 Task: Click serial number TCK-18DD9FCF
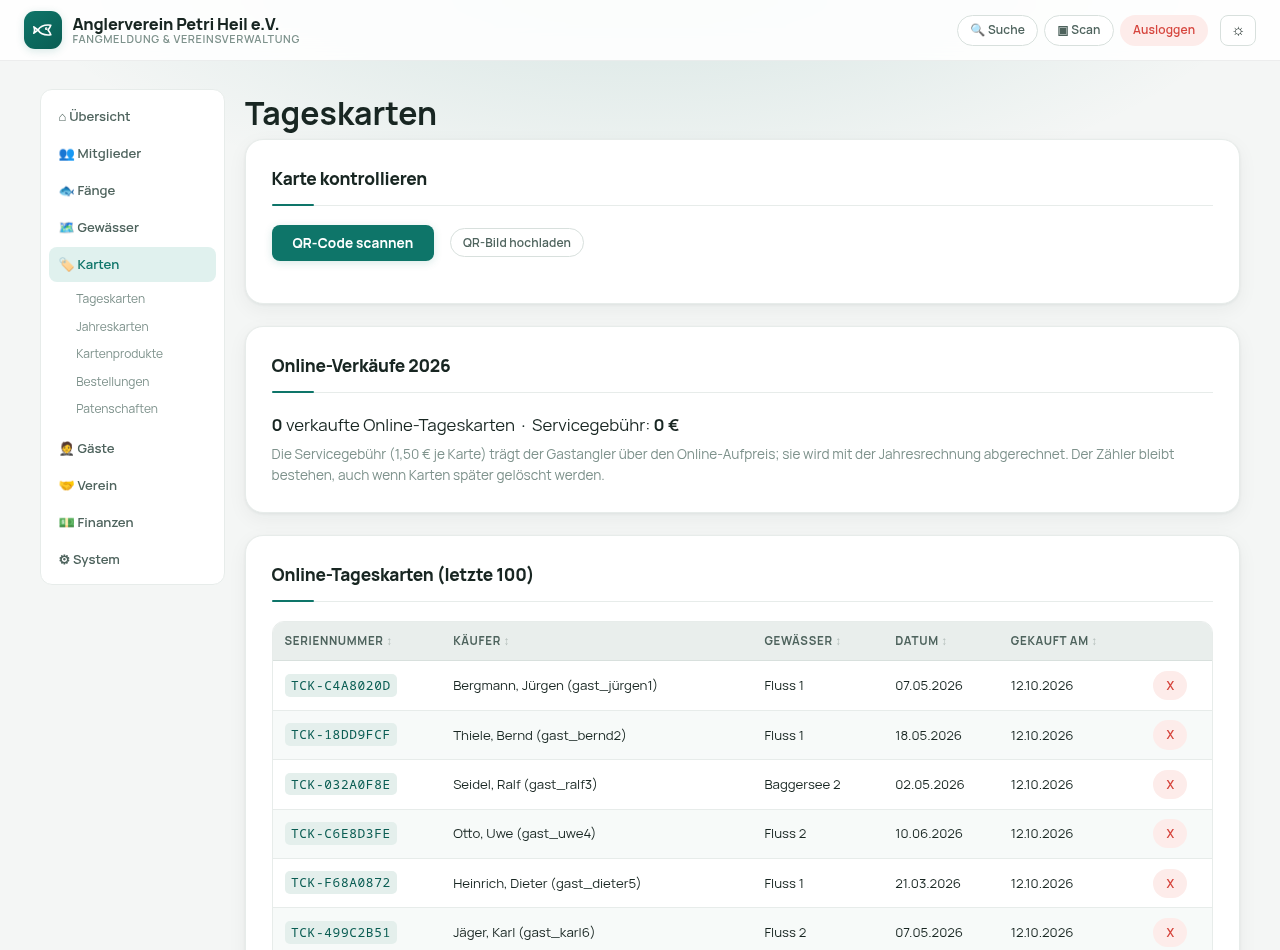point(341,735)
